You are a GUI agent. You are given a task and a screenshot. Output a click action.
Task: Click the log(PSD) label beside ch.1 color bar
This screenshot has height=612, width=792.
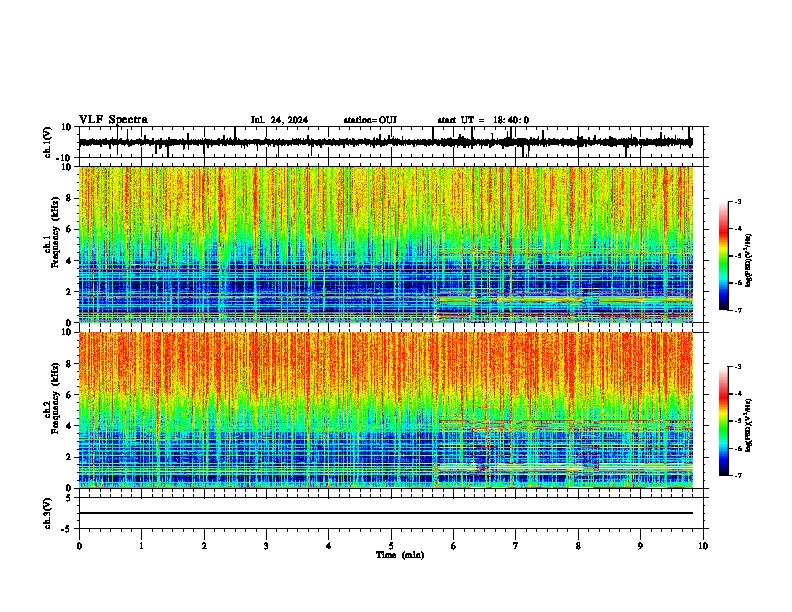pyautogui.click(x=749, y=260)
